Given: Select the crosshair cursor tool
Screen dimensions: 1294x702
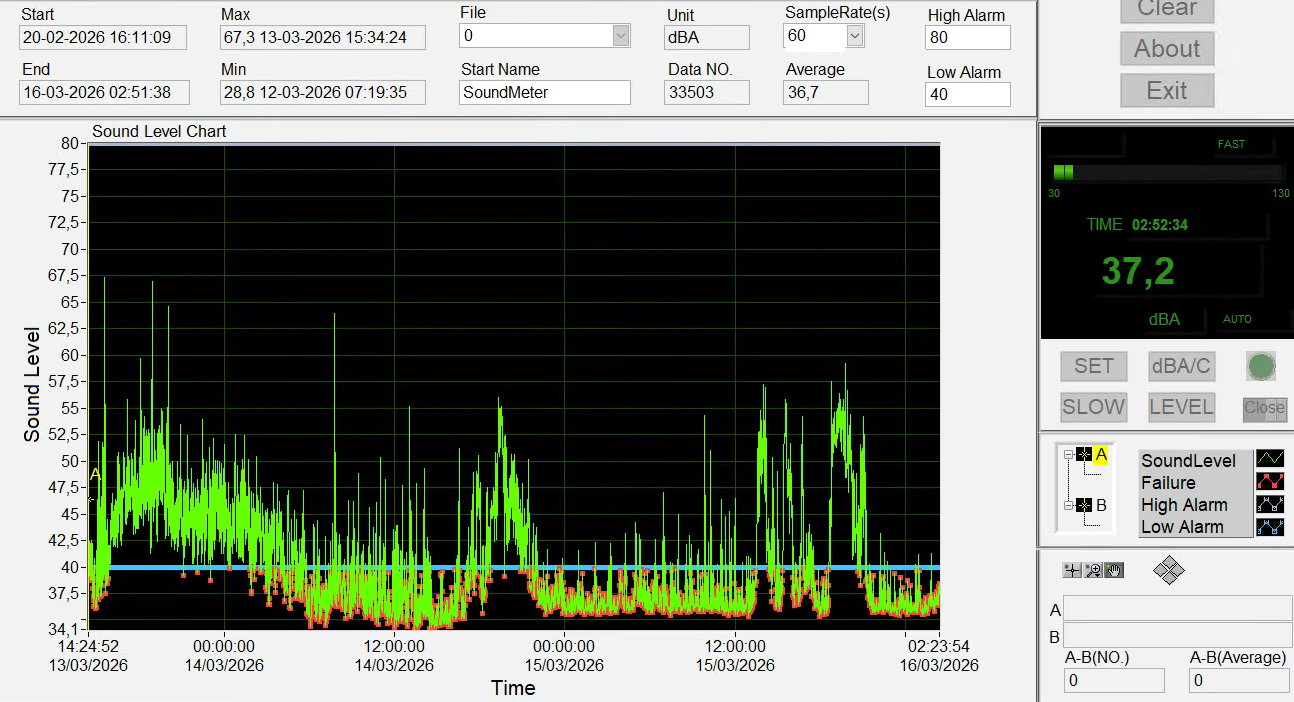Looking at the screenshot, I should click(x=1072, y=570).
